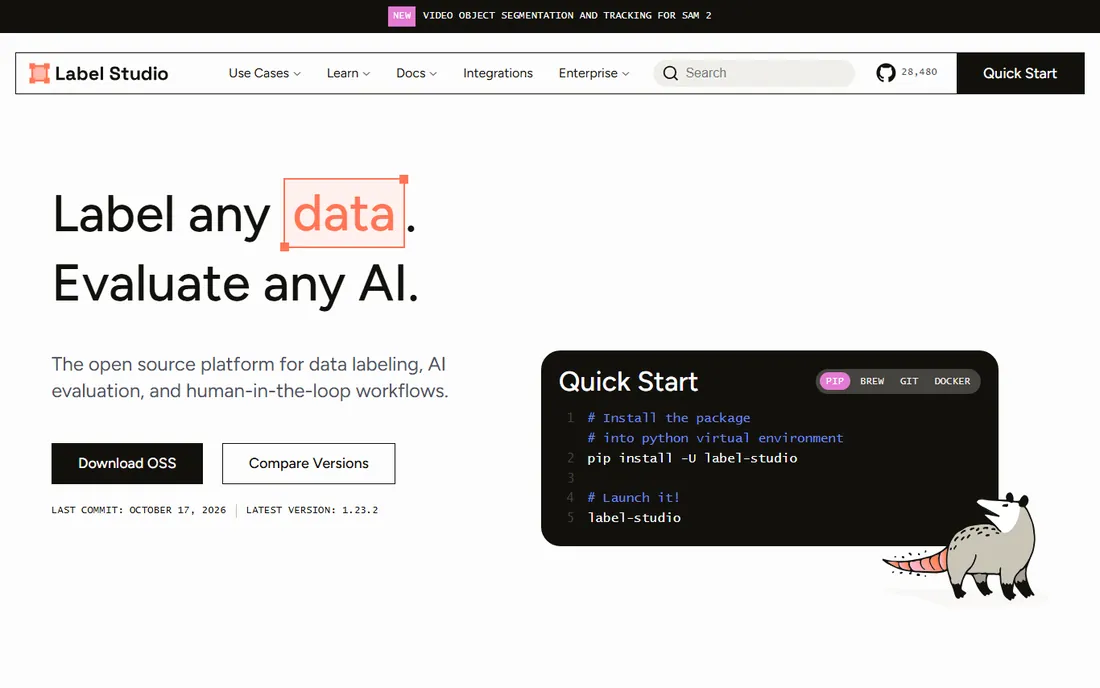The image size is (1100, 688).
Task: Expand the Learn menu
Action: click(x=348, y=73)
